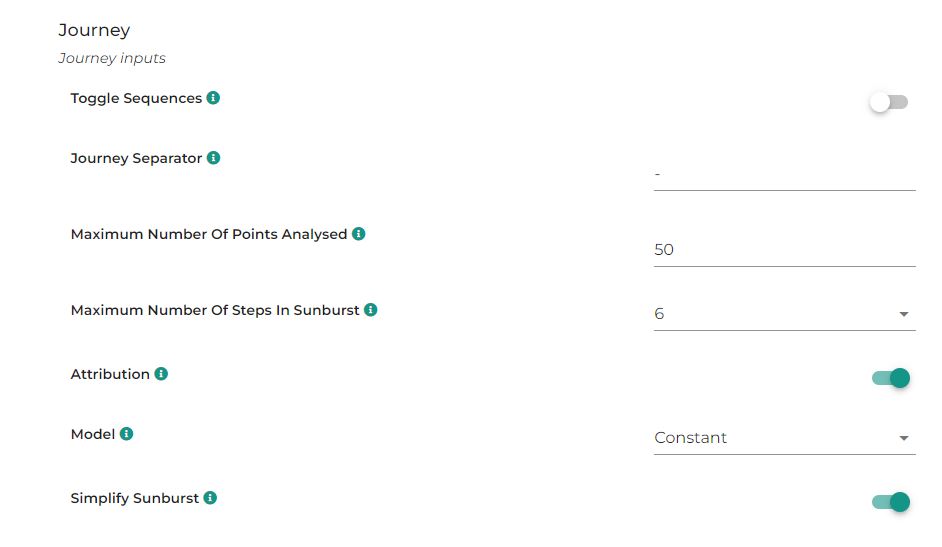Turn off the Simplify Sunburst switch

coord(891,501)
